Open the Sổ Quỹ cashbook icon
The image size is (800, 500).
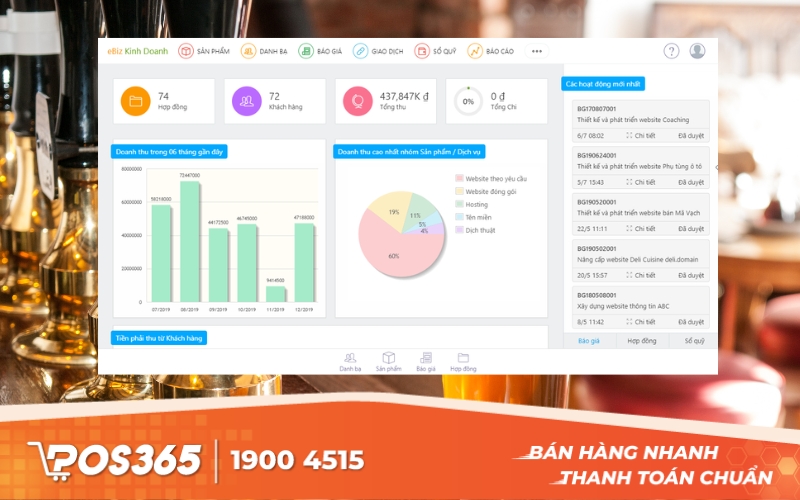click(422, 51)
